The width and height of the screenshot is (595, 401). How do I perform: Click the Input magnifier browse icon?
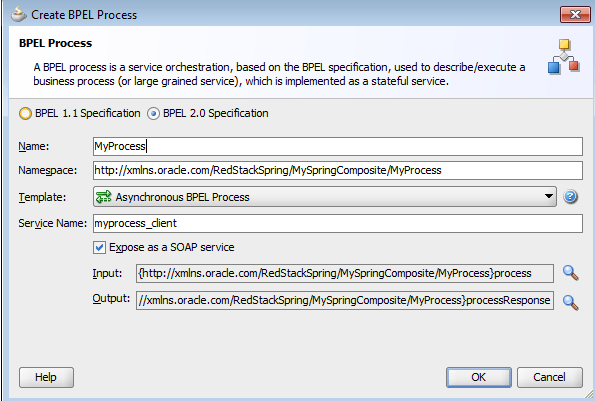570,273
